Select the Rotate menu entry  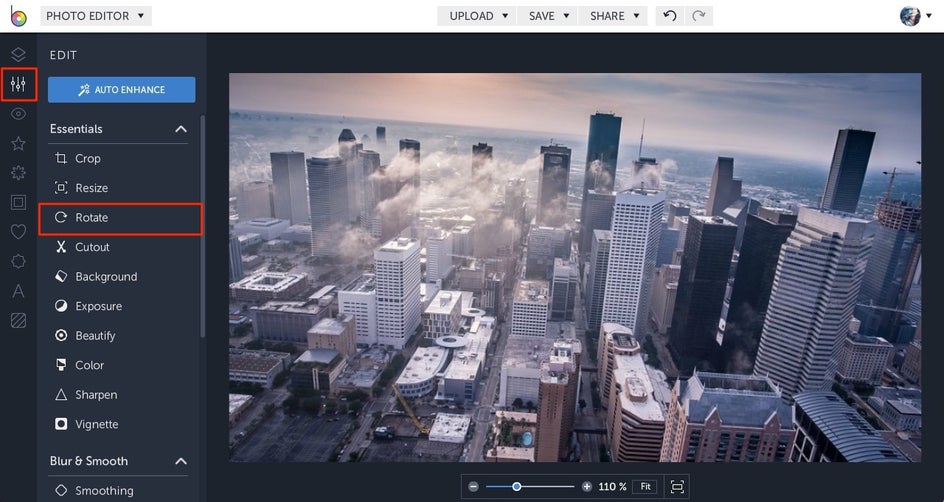[x=120, y=218]
